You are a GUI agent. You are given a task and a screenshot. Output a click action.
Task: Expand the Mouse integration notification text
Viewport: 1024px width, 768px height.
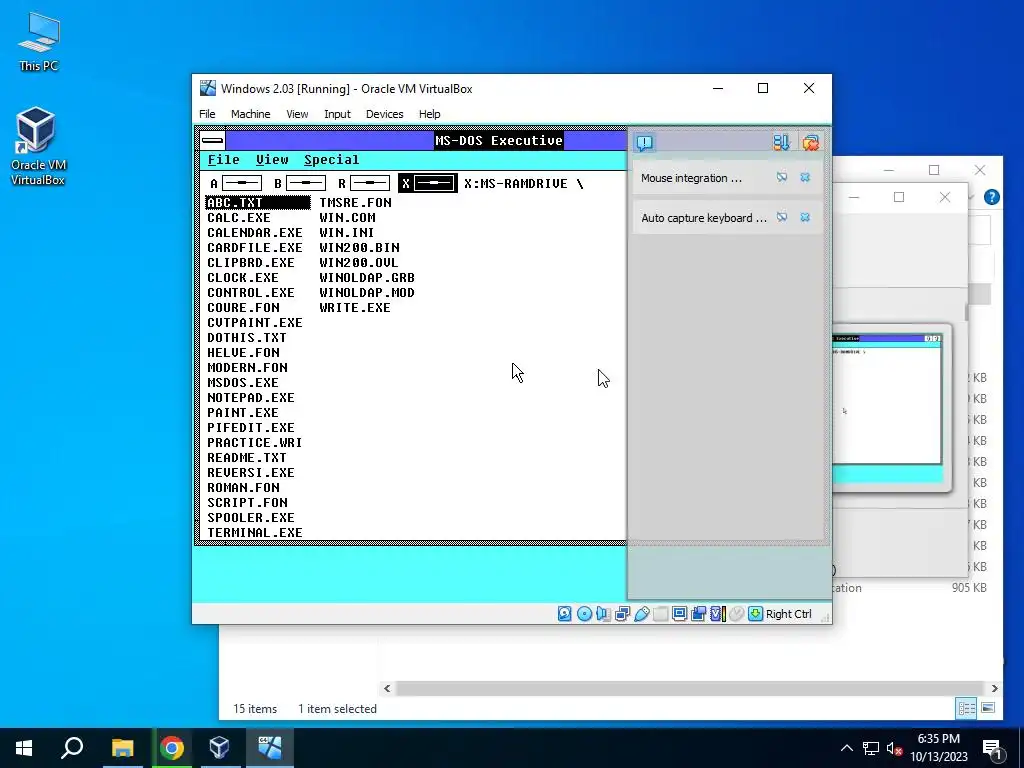tap(691, 178)
